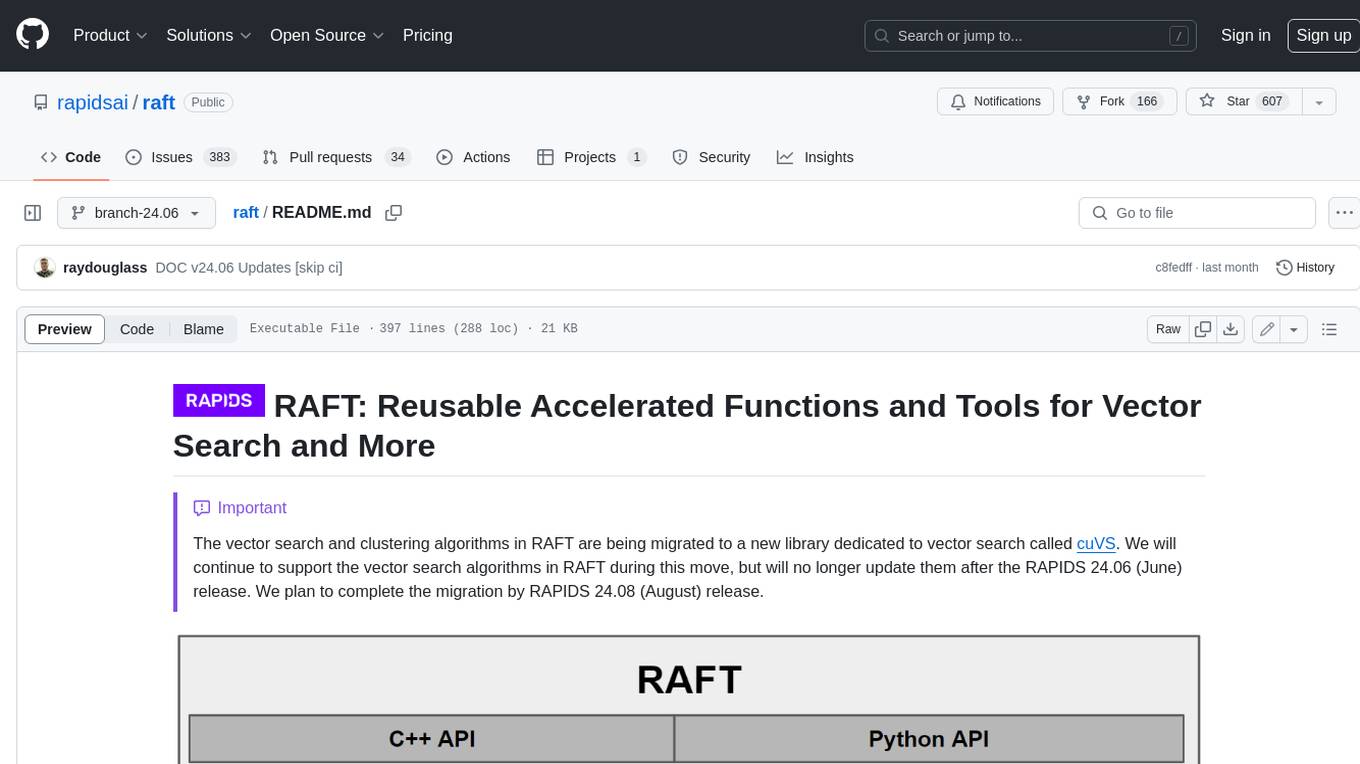Open raydouglass user avatar
The height and width of the screenshot is (764, 1360).
coord(44,267)
